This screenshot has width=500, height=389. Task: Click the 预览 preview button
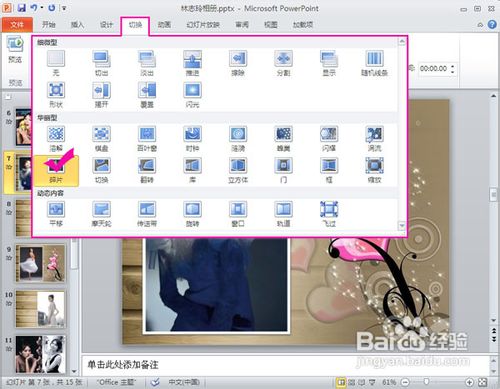point(15,50)
